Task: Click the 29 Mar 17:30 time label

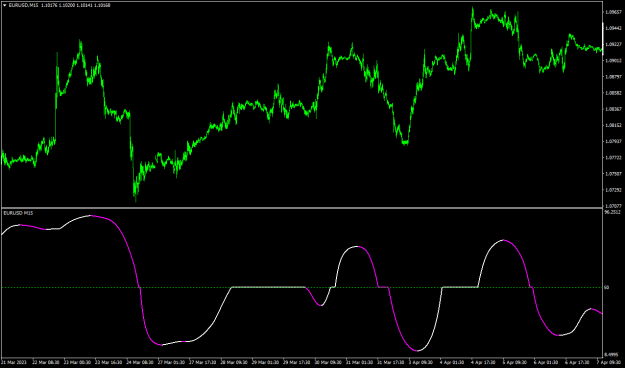Action: pos(297,363)
